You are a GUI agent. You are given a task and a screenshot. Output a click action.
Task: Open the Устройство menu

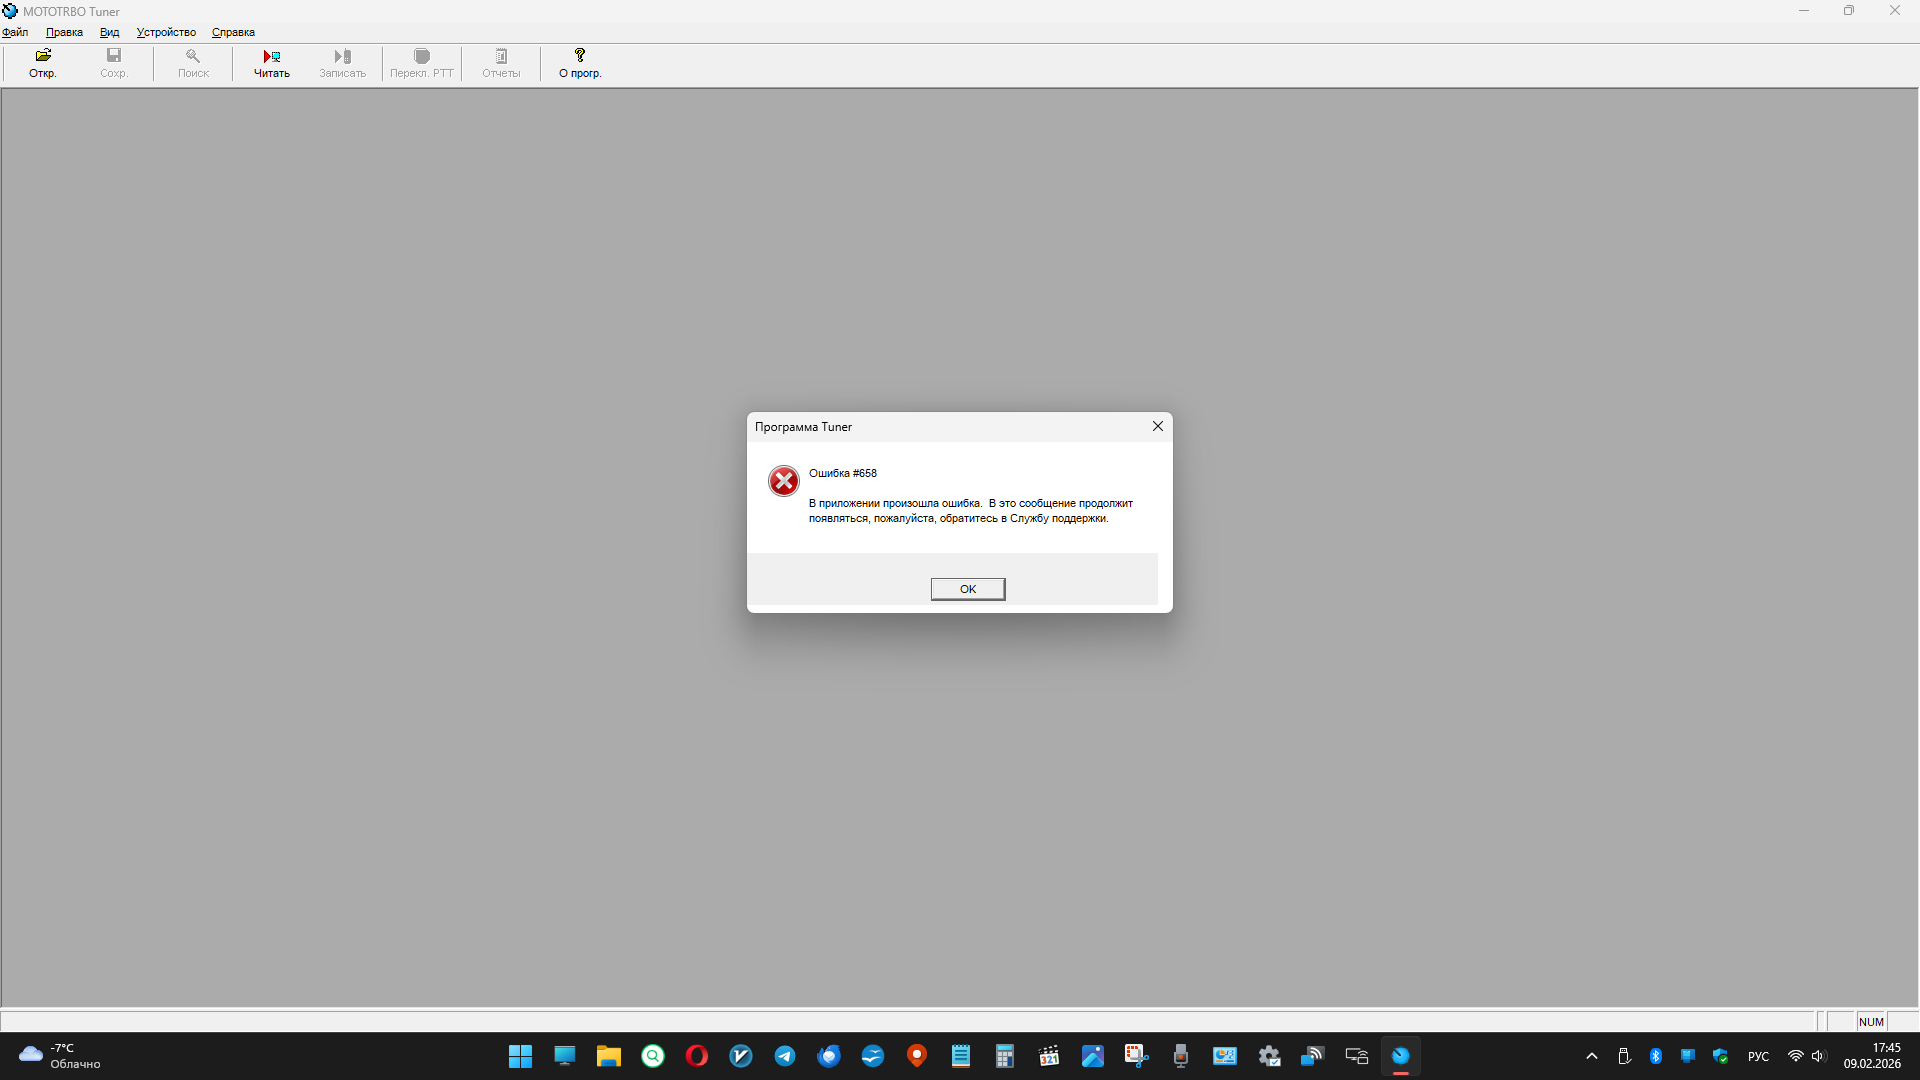coord(166,32)
